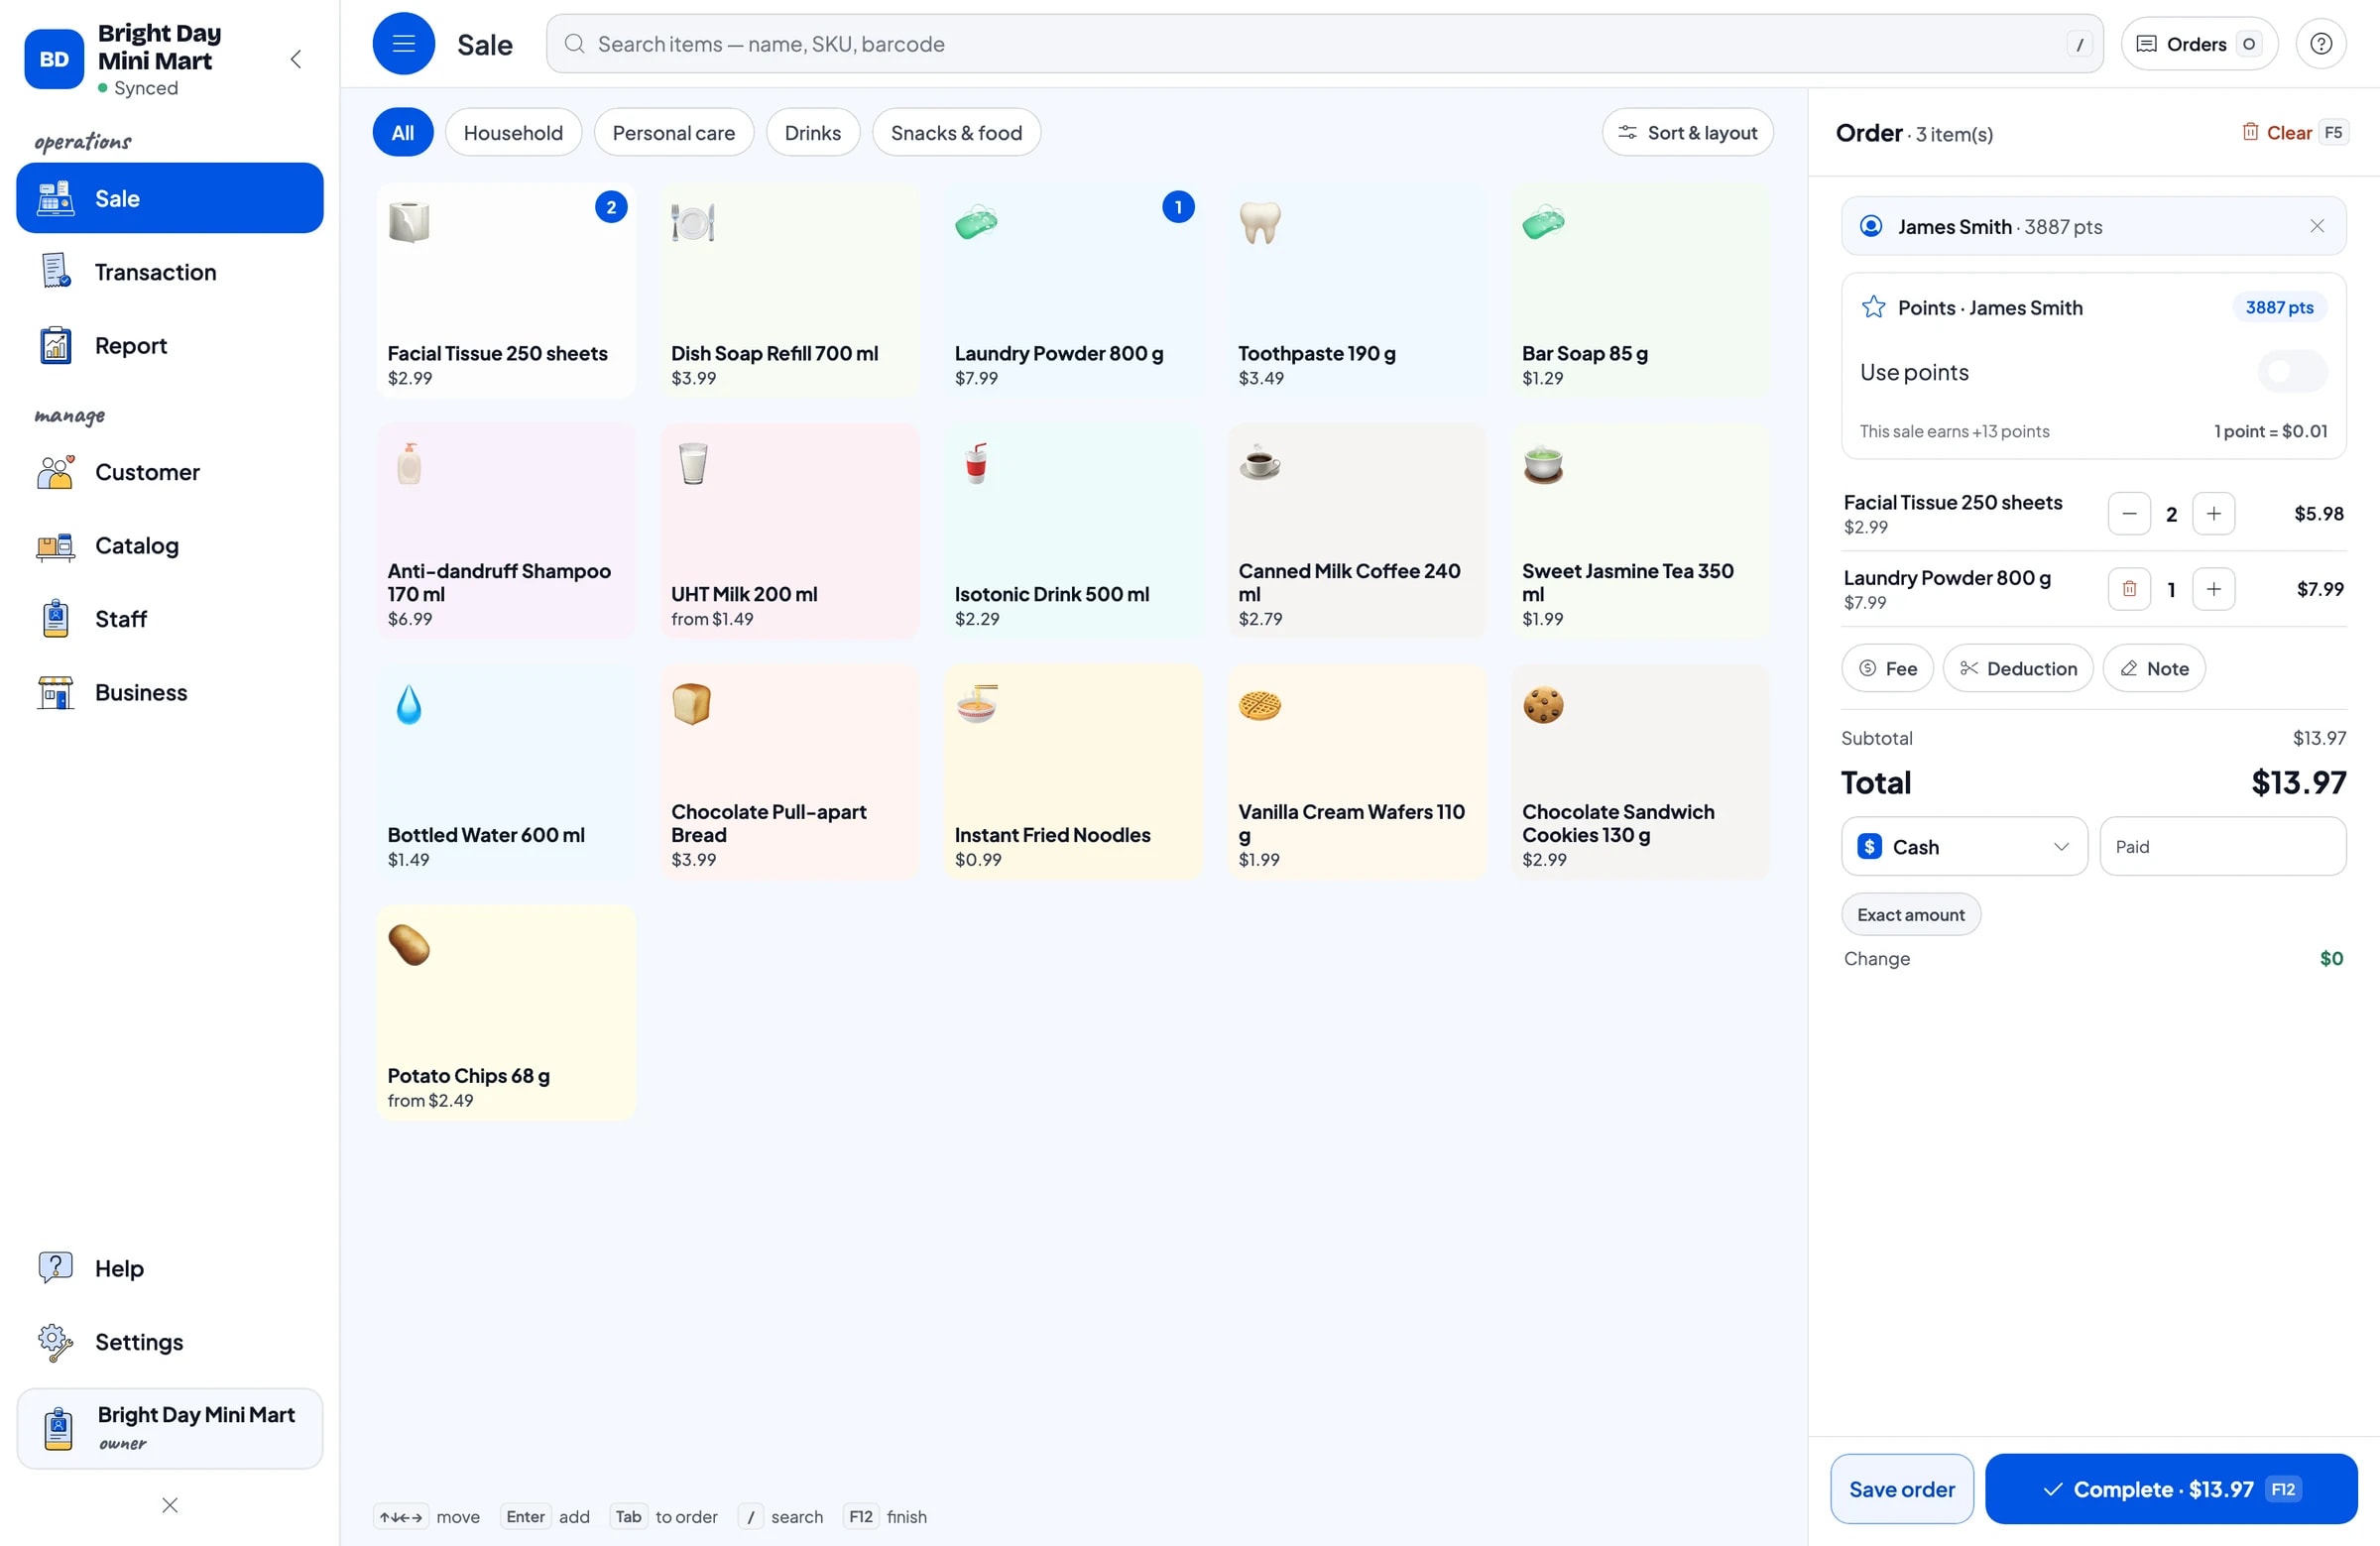The height and width of the screenshot is (1546, 2380).
Task: Open the Catalog page
Action: click(x=170, y=545)
